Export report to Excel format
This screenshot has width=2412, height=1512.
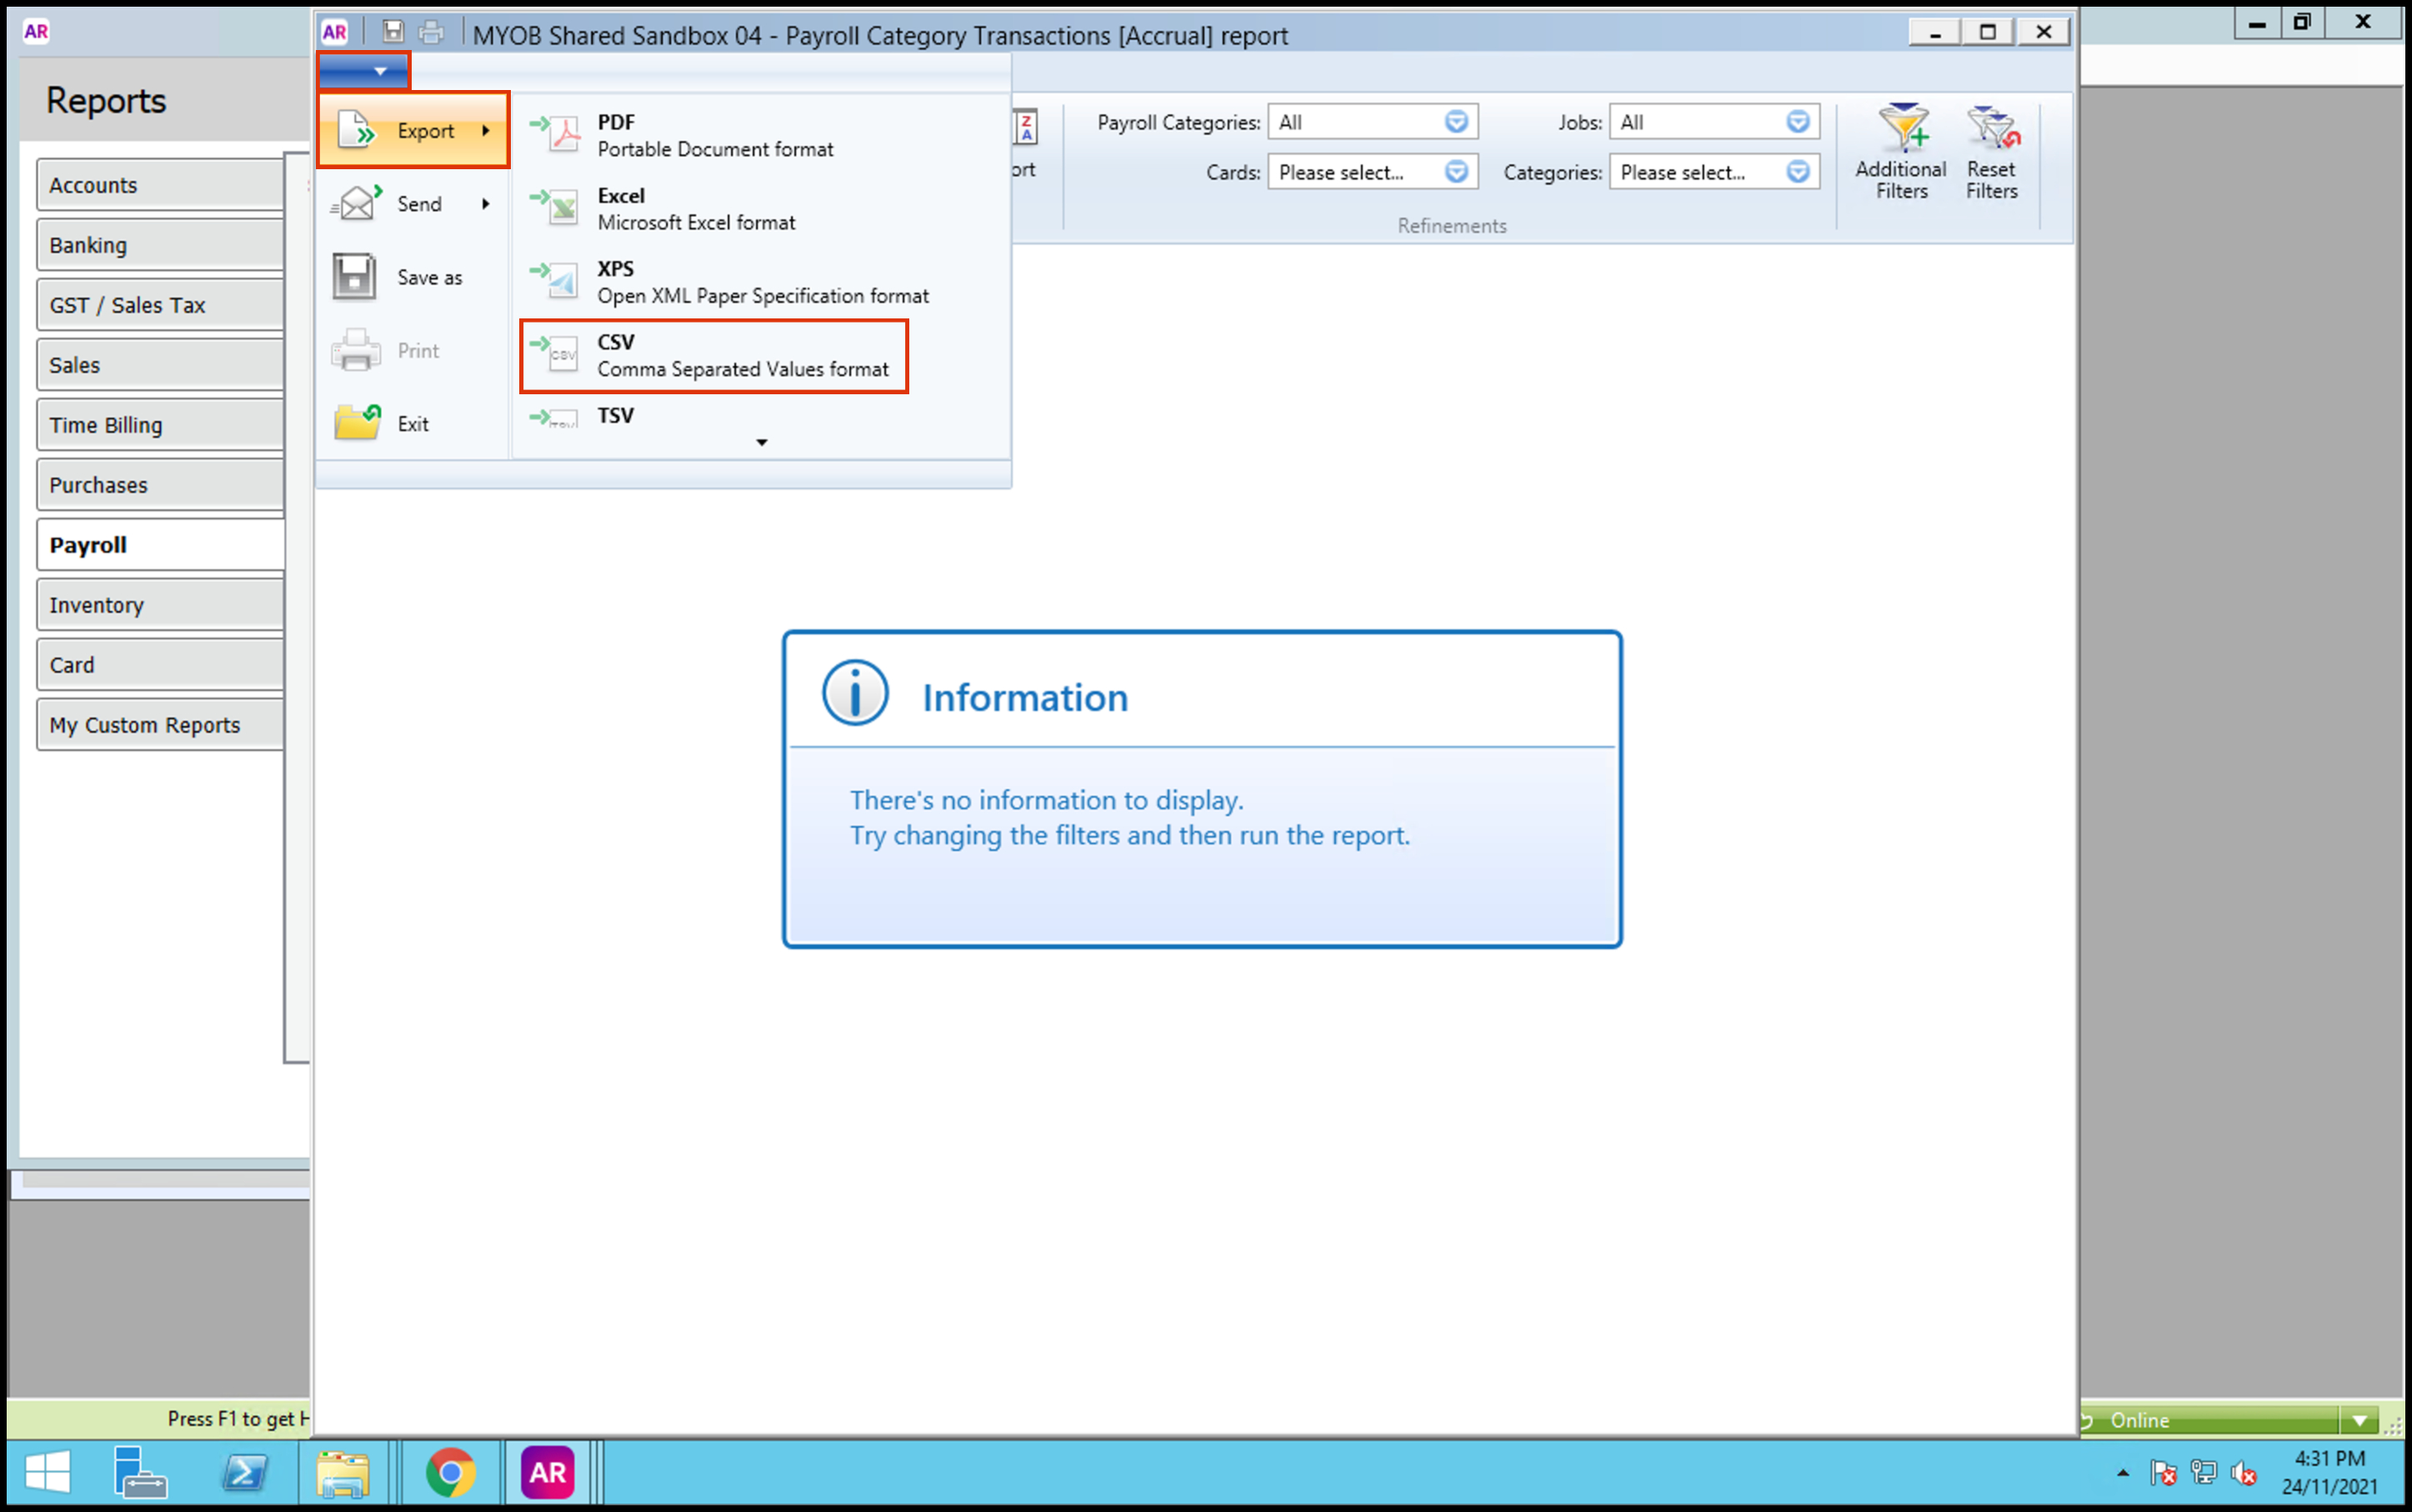(695, 209)
